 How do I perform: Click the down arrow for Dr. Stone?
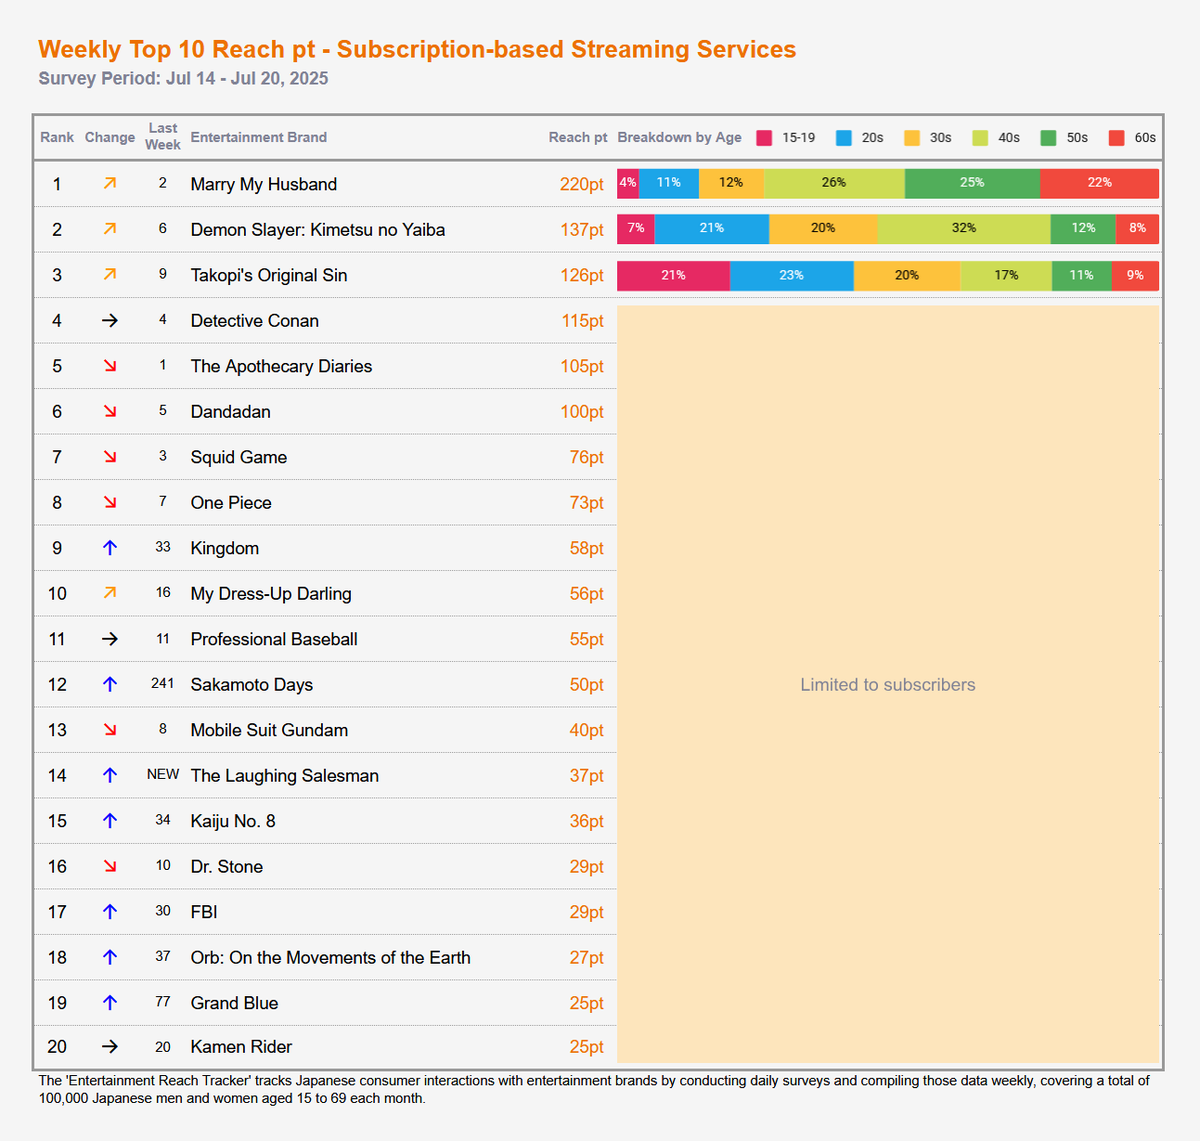click(110, 866)
